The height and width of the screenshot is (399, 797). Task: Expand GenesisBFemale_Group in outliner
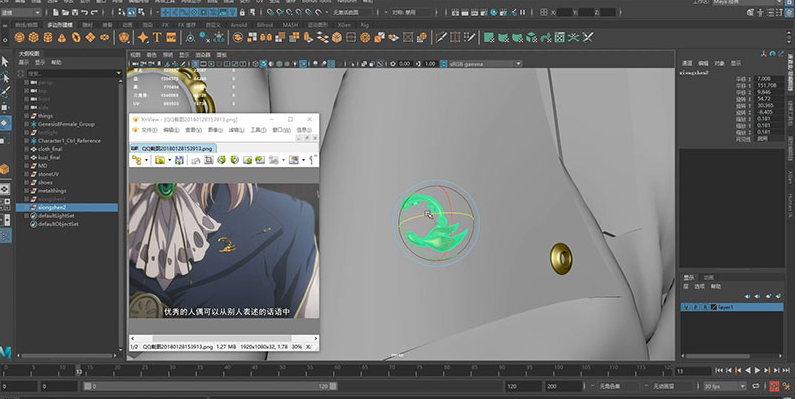(x=26, y=124)
